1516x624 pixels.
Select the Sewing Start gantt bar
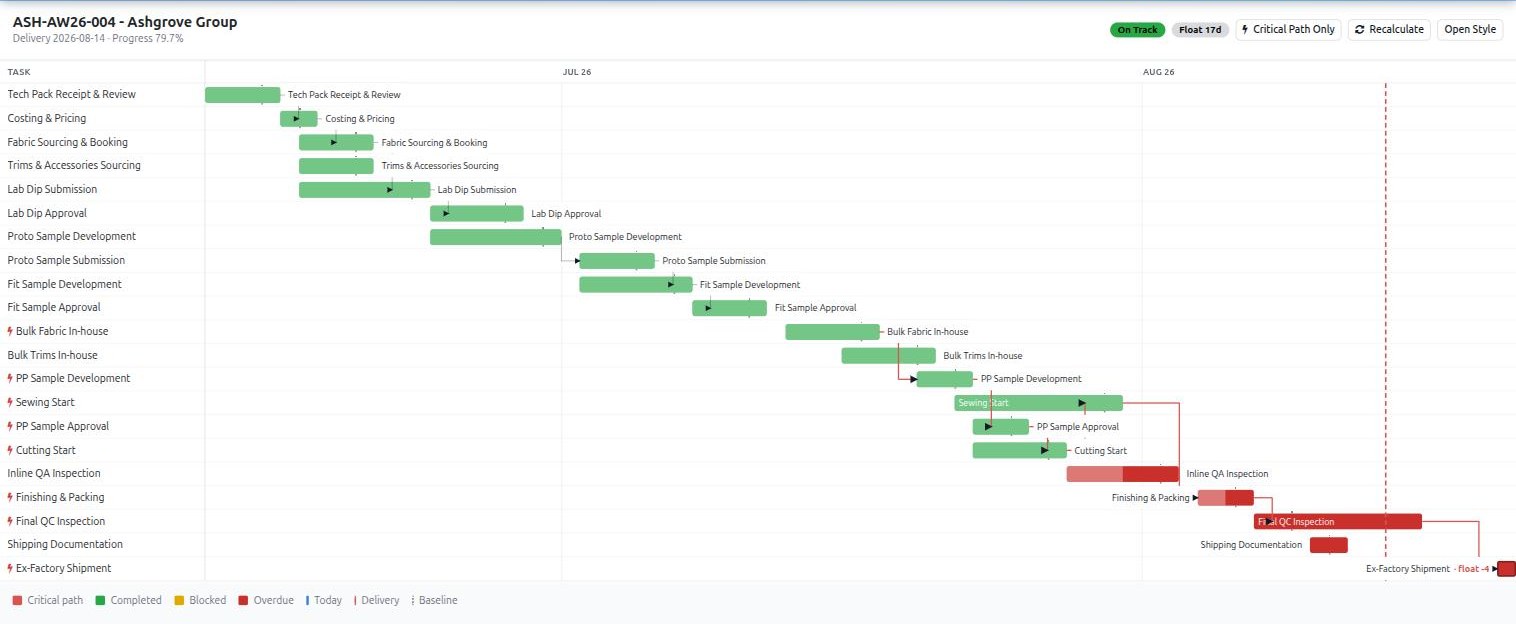[x=1038, y=403]
